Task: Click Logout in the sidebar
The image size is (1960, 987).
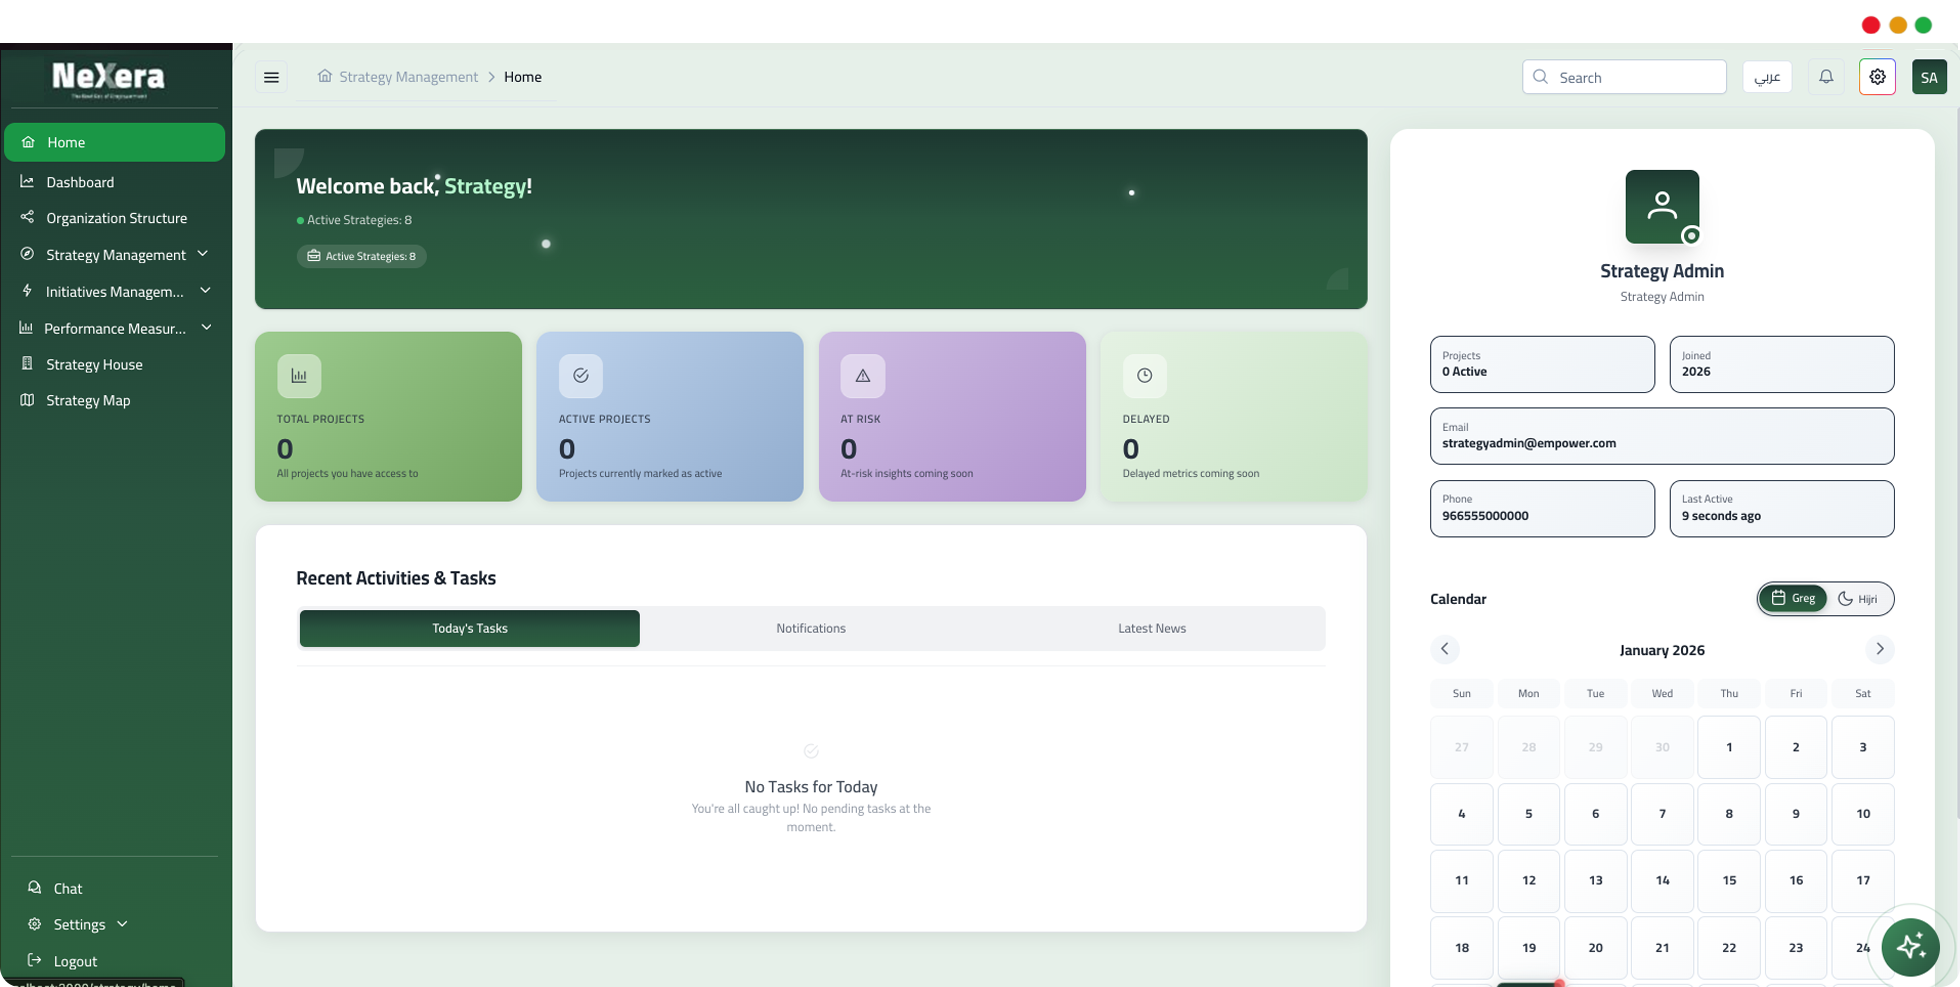Action: point(75,961)
